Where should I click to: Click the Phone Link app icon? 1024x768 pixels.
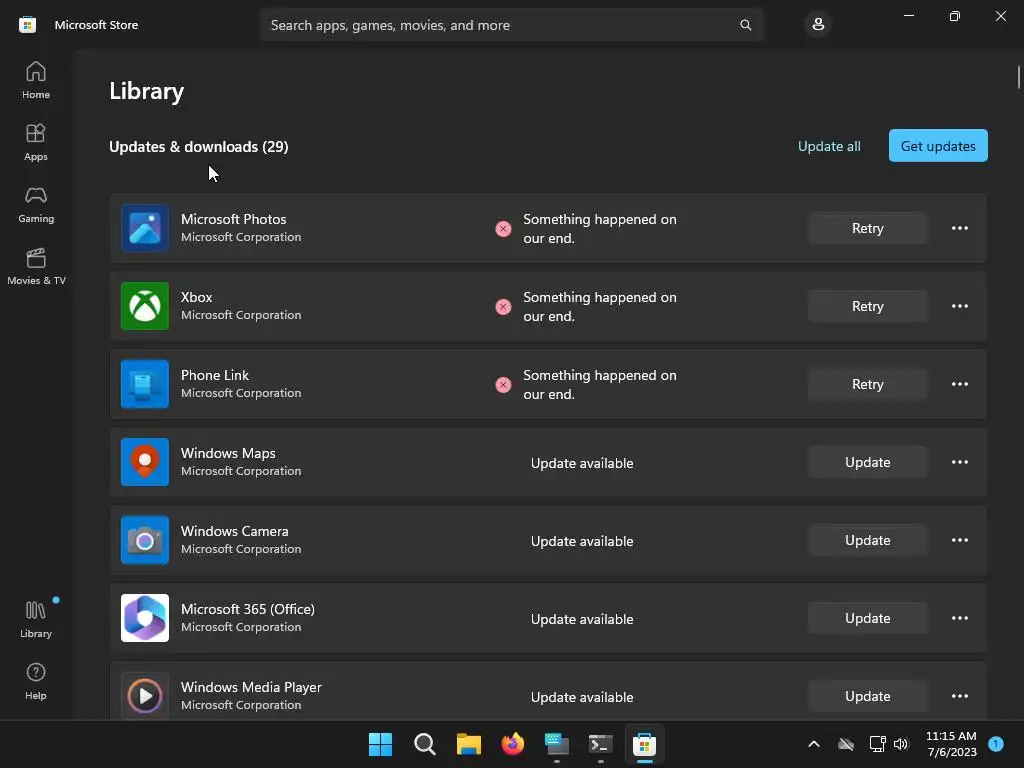[145, 384]
